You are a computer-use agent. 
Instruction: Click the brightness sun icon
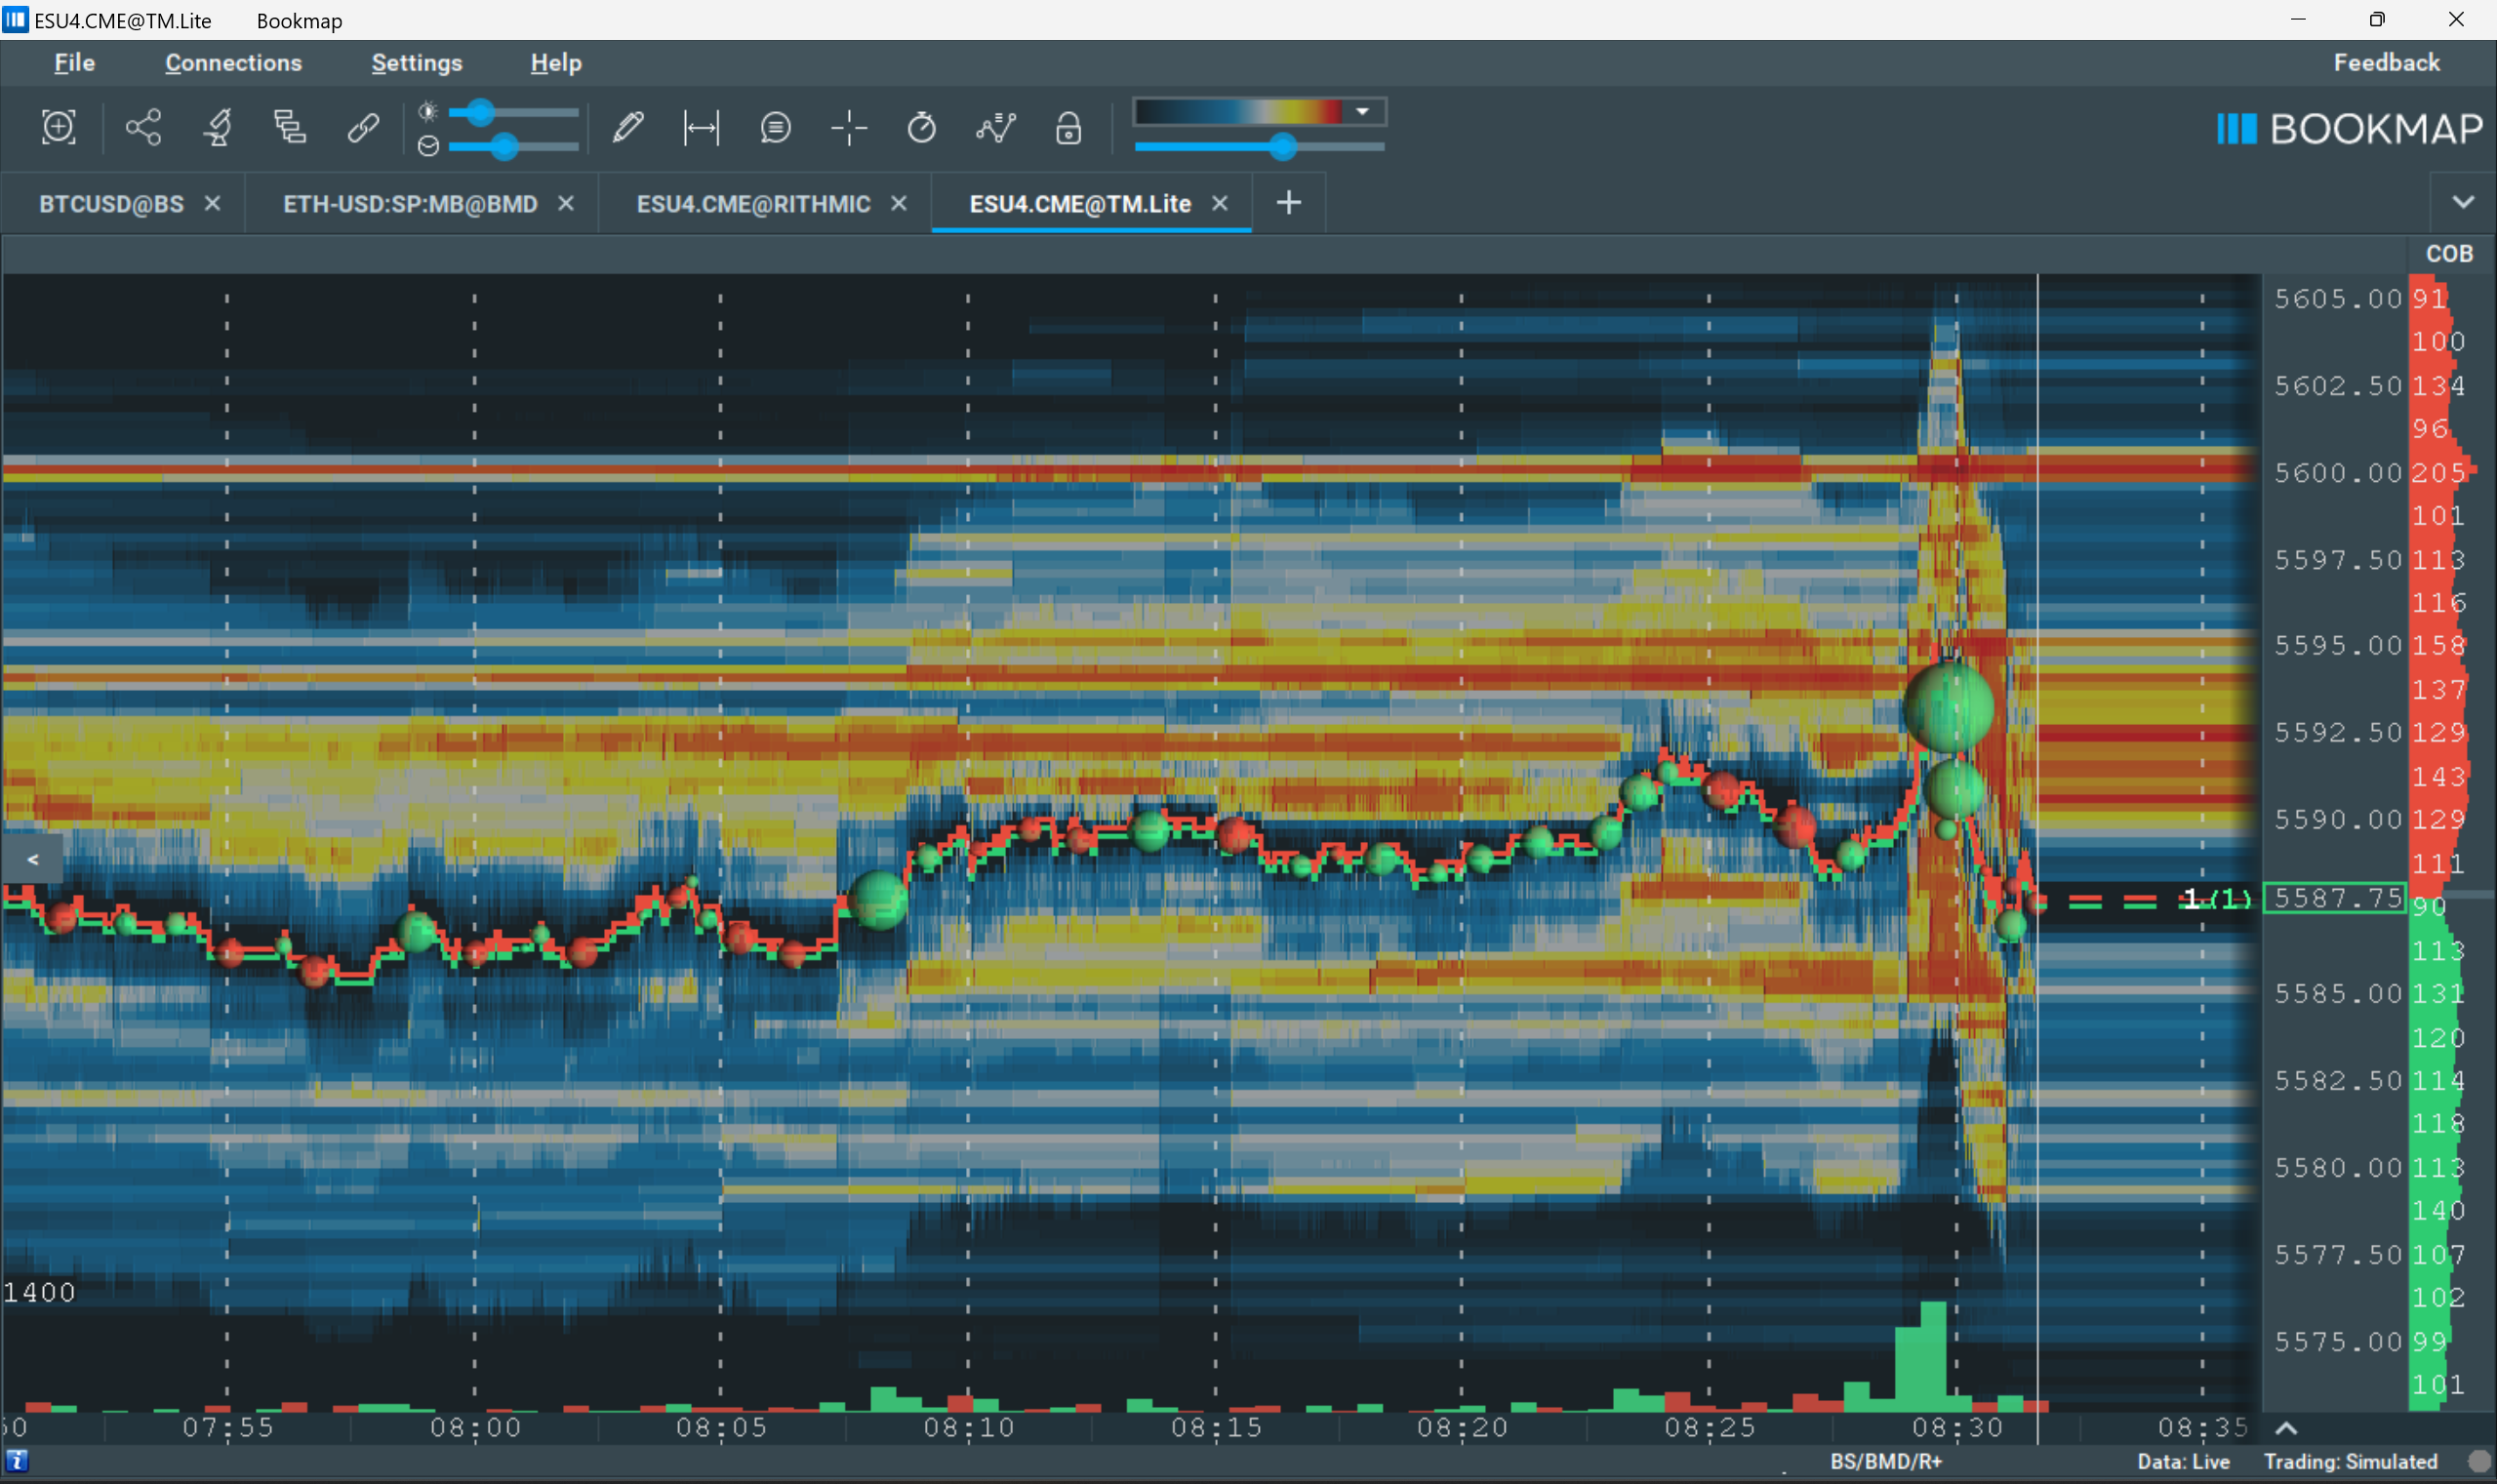tap(427, 111)
